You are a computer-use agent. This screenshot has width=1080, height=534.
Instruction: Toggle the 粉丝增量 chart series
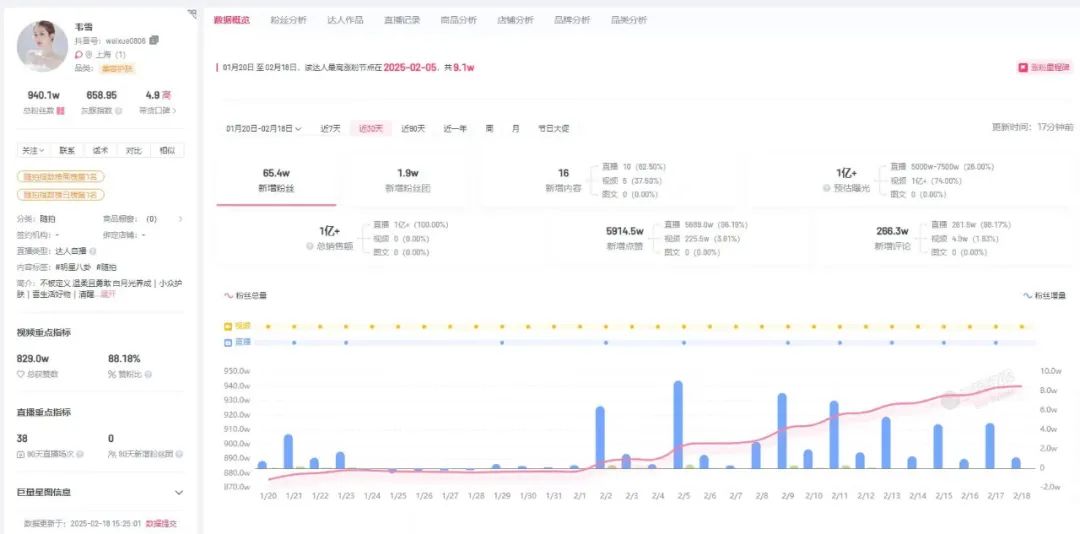point(1044,296)
